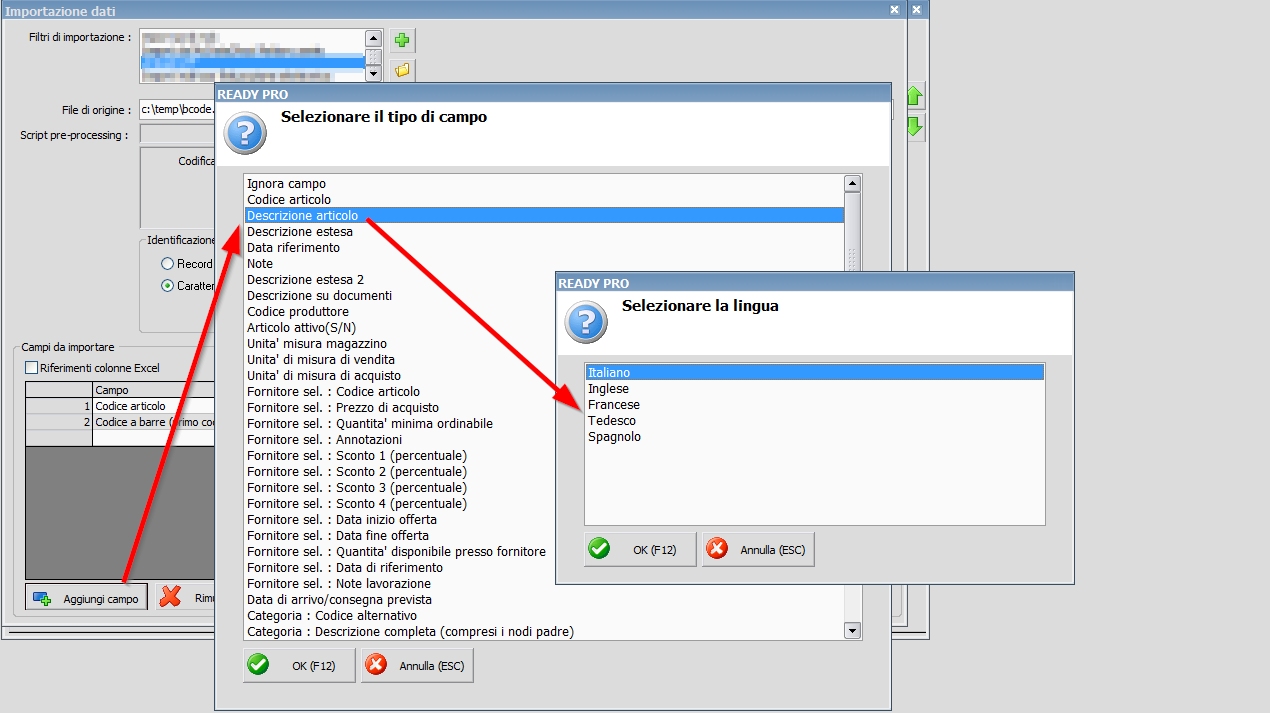Select Unita' di misura di acquisto
1270x713 pixels.
(400, 375)
